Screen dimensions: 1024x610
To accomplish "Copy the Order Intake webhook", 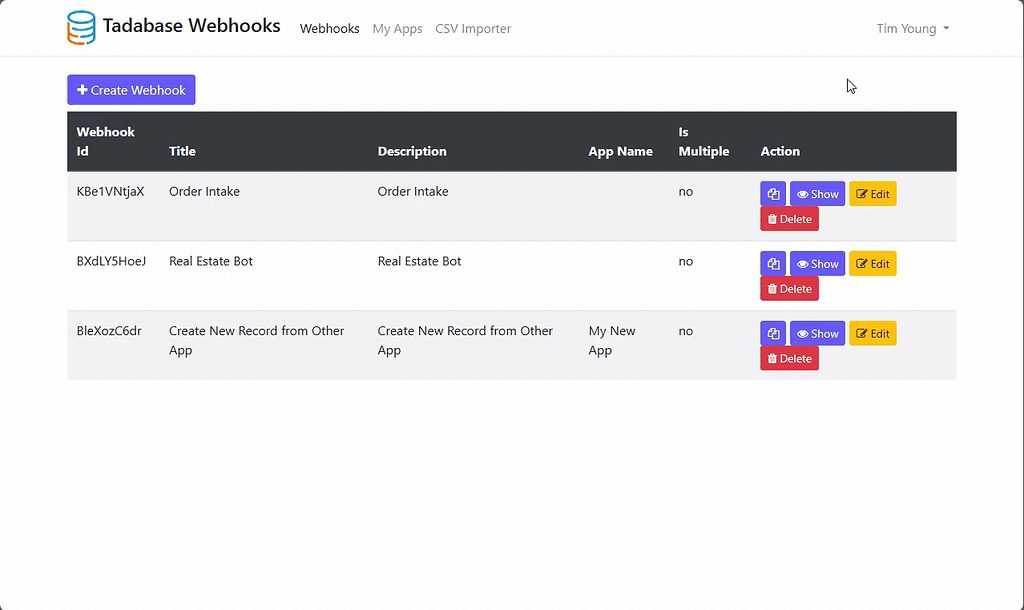I will [773, 194].
